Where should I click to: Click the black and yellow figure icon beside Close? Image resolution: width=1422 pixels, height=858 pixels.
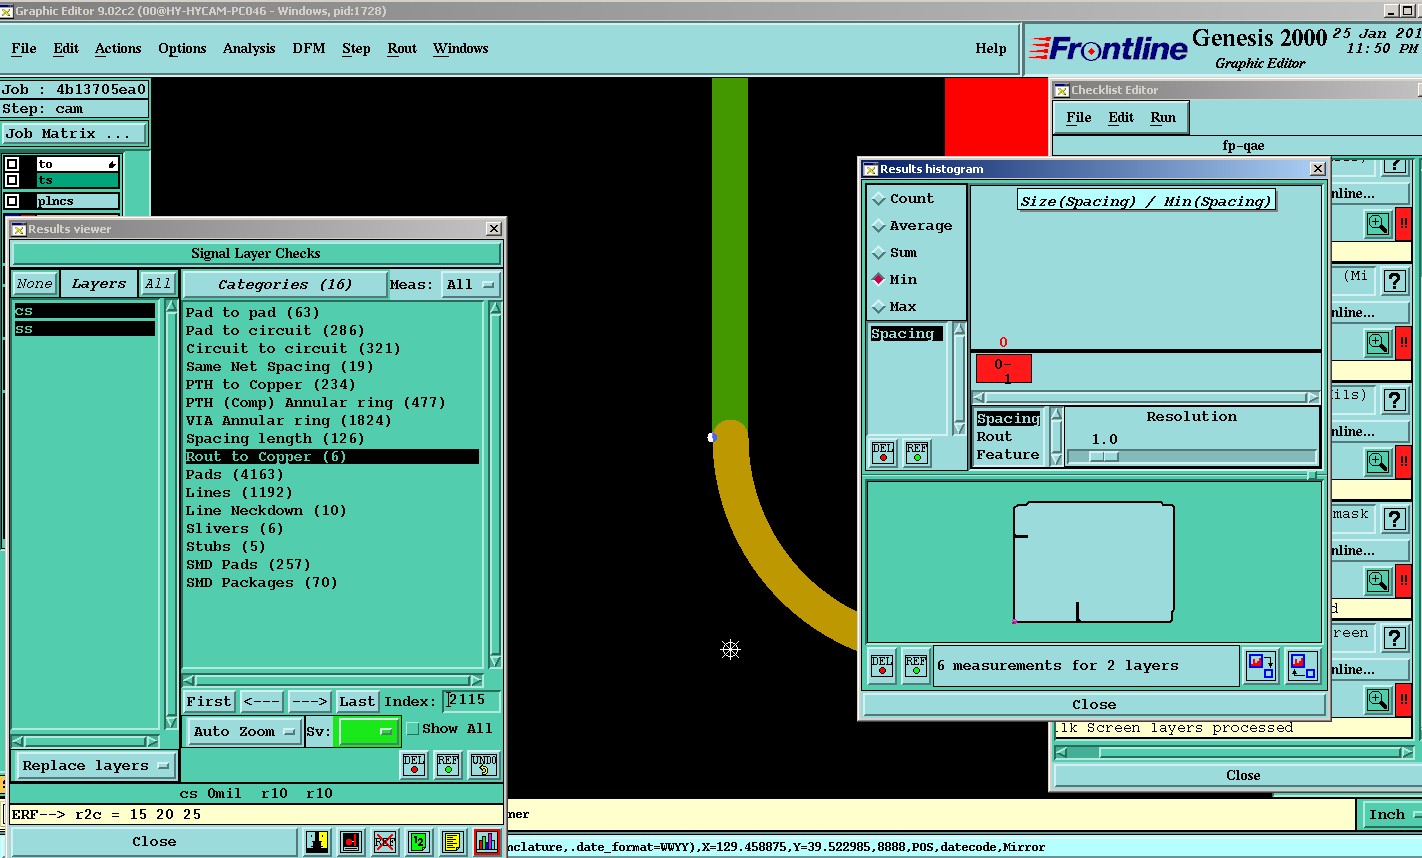(318, 842)
